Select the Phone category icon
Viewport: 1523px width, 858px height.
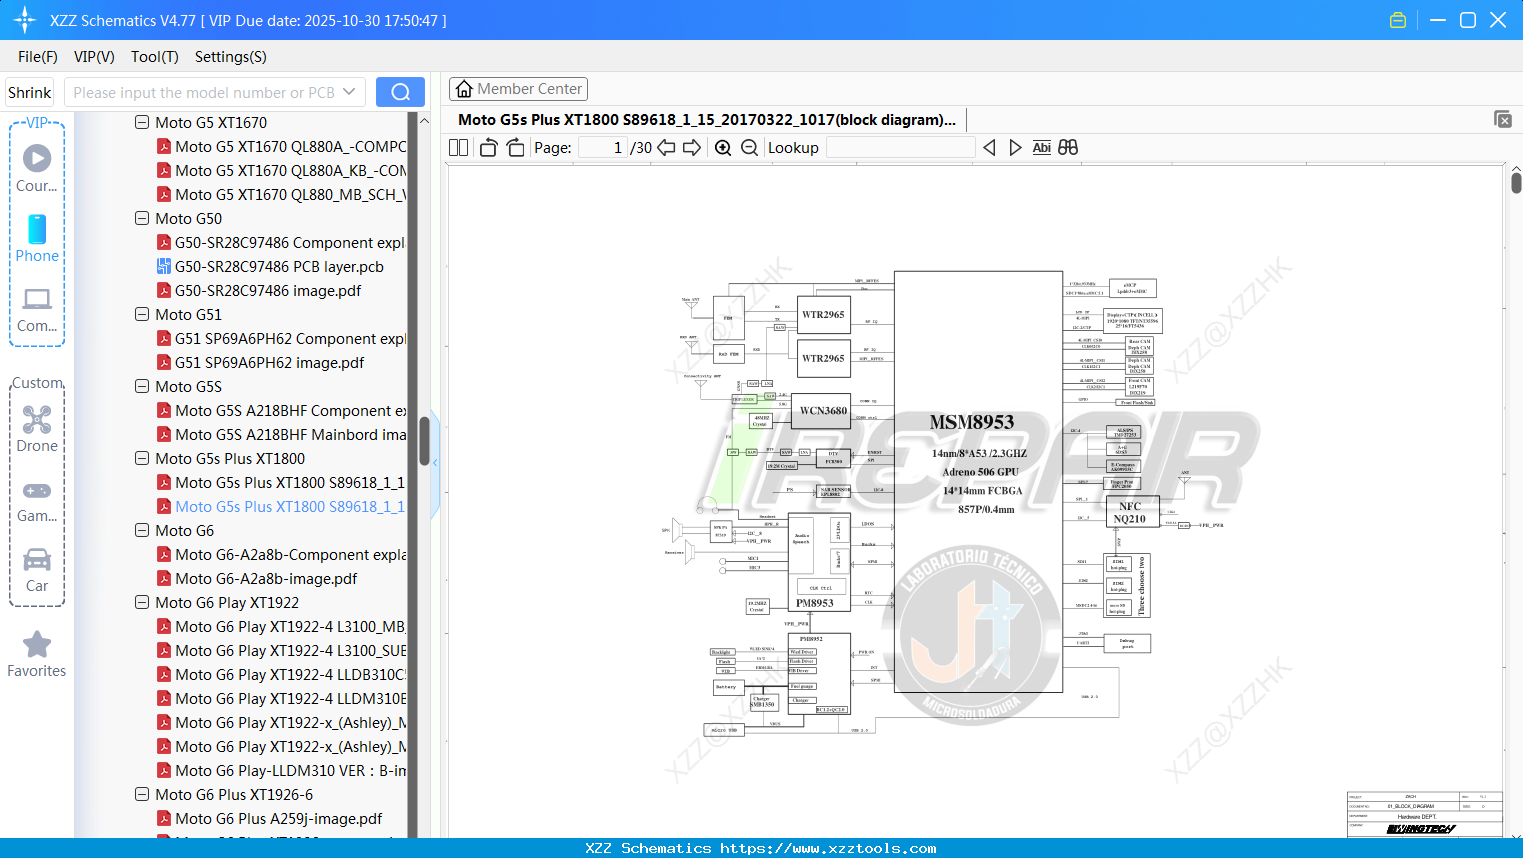click(x=37, y=238)
